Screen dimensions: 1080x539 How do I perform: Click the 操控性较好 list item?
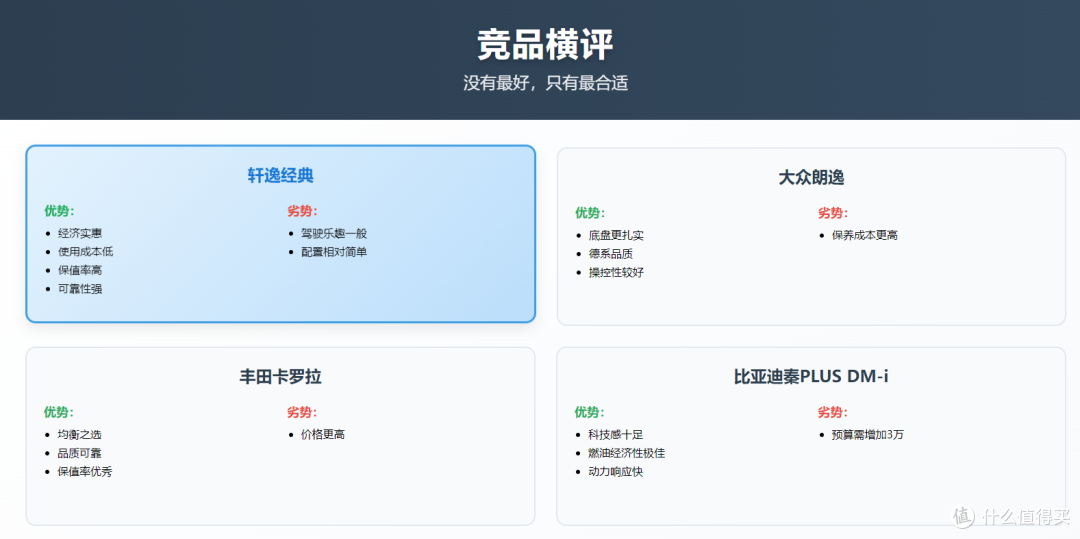click(616, 273)
